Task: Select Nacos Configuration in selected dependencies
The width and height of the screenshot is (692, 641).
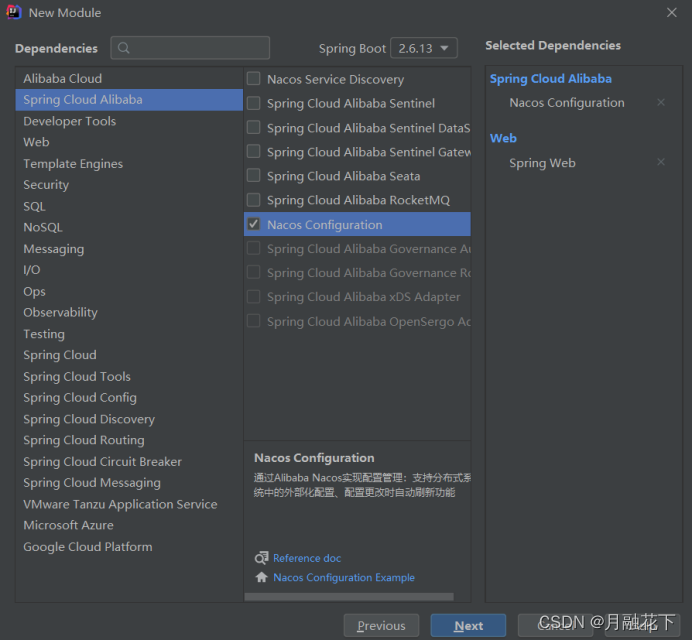Action: [567, 103]
